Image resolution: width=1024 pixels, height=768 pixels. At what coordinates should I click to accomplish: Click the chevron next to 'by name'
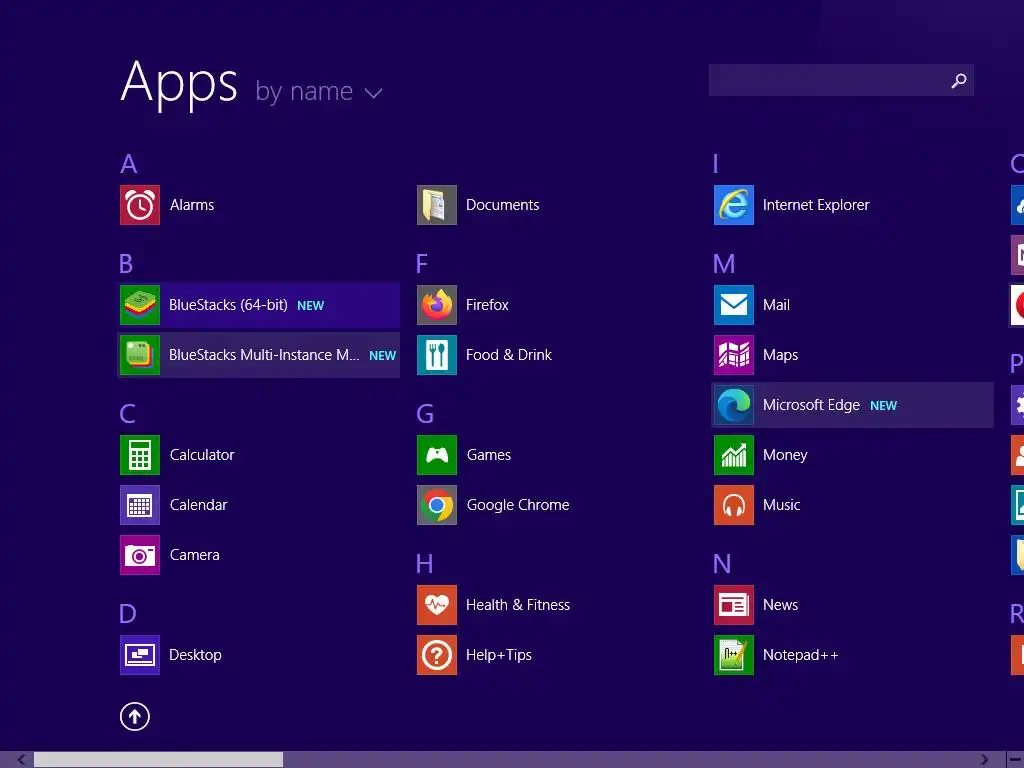click(374, 93)
